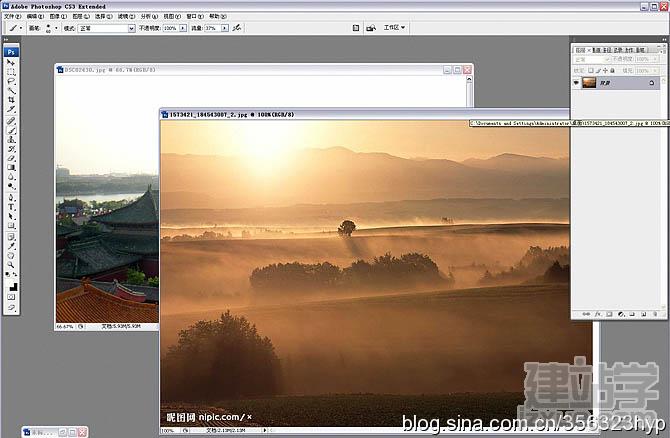Viewport: 670px width, 438px height.
Task: Open the layer fill dropdown in Layers panel
Action: pos(655,71)
